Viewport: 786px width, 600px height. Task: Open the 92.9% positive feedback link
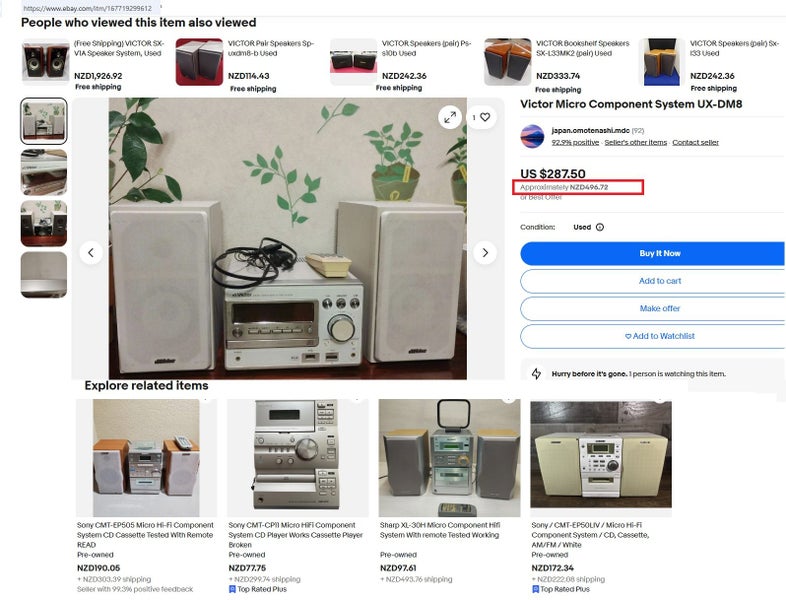575,142
